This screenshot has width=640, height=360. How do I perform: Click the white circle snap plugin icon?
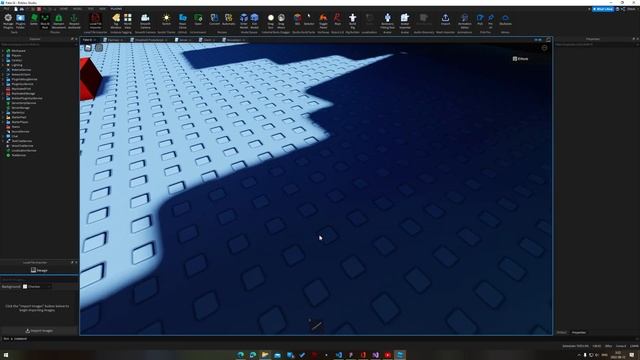(x=271, y=21)
